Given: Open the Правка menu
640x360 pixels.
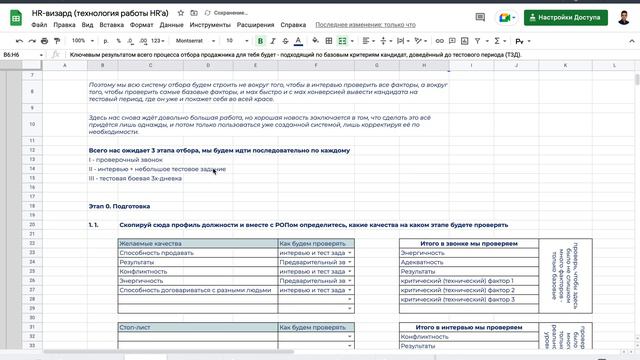Looking at the screenshot, I should click(64, 25).
